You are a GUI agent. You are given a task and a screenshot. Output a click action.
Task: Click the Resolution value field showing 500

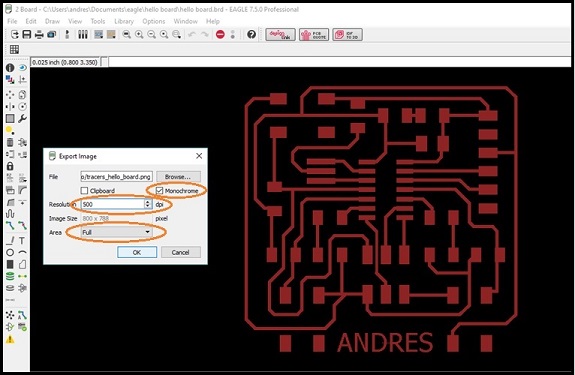(x=112, y=204)
